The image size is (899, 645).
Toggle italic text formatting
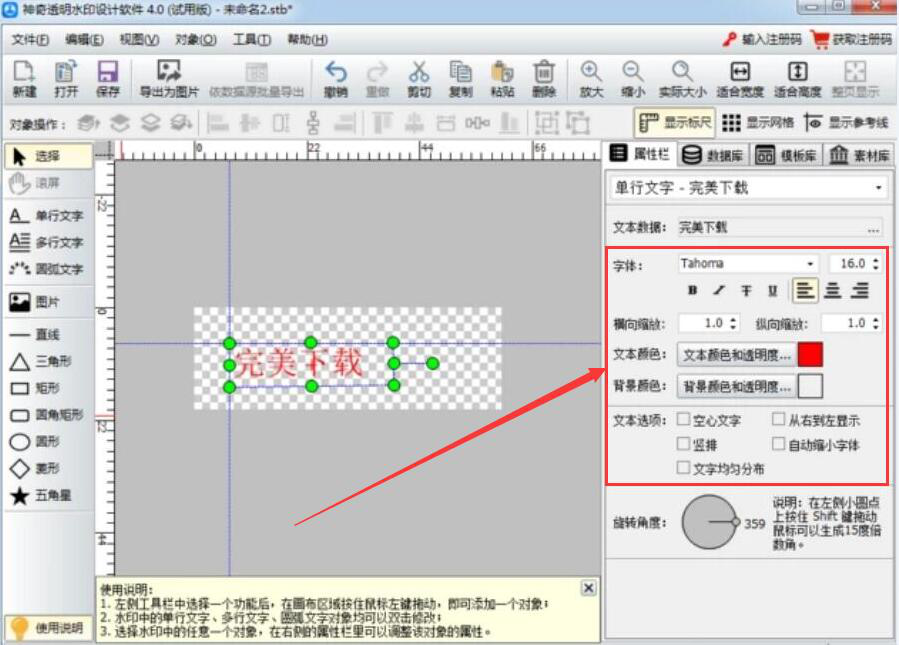pyautogui.click(x=719, y=291)
